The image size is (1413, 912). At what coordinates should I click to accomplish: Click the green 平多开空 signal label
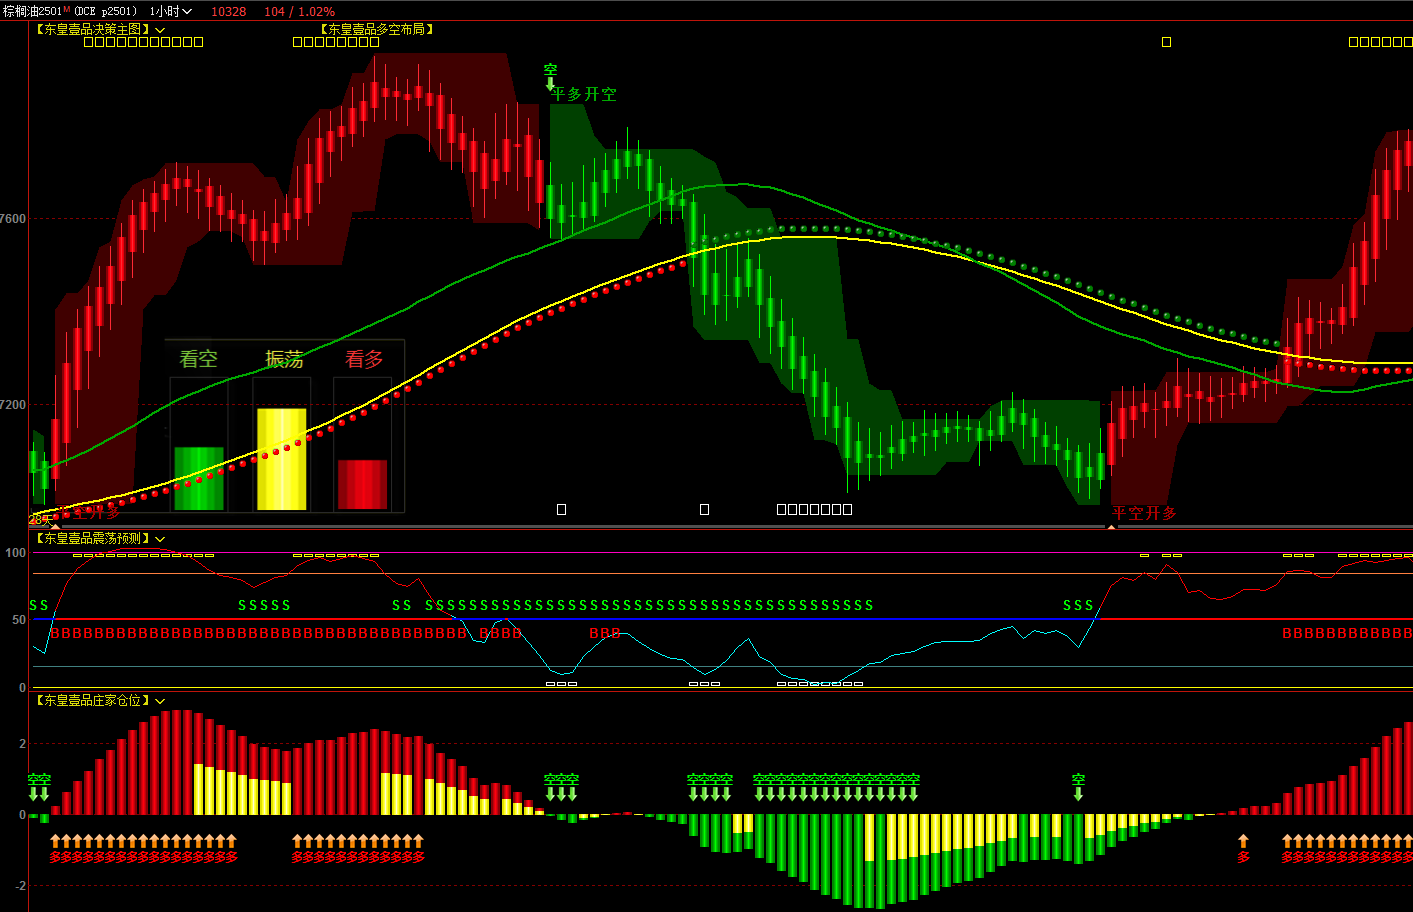(584, 94)
